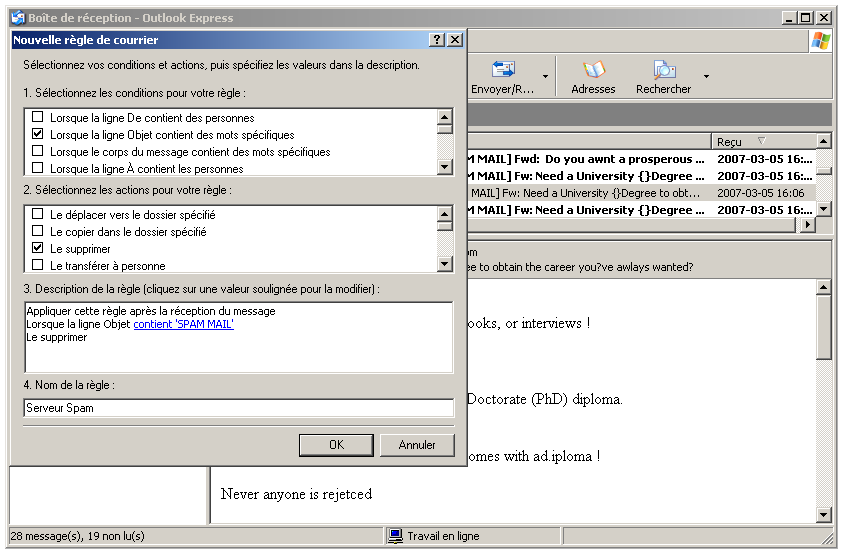Click the preview pane scroll-down arrow
845x554 pixels.
point(823,515)
